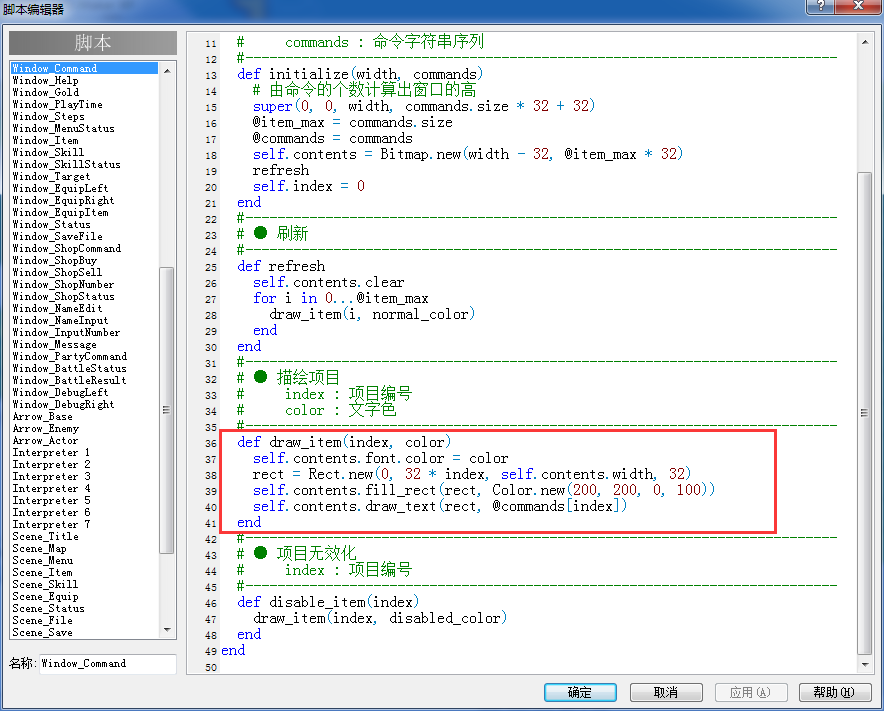Click the 名称 input field

click(x=108, y=664)
